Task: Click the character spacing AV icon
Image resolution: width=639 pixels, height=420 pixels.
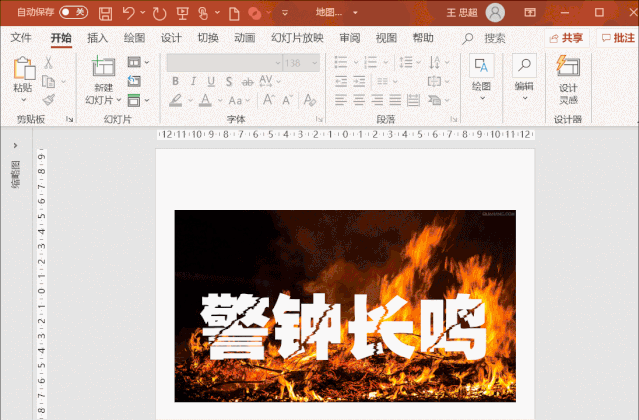Action: [266, 81]
